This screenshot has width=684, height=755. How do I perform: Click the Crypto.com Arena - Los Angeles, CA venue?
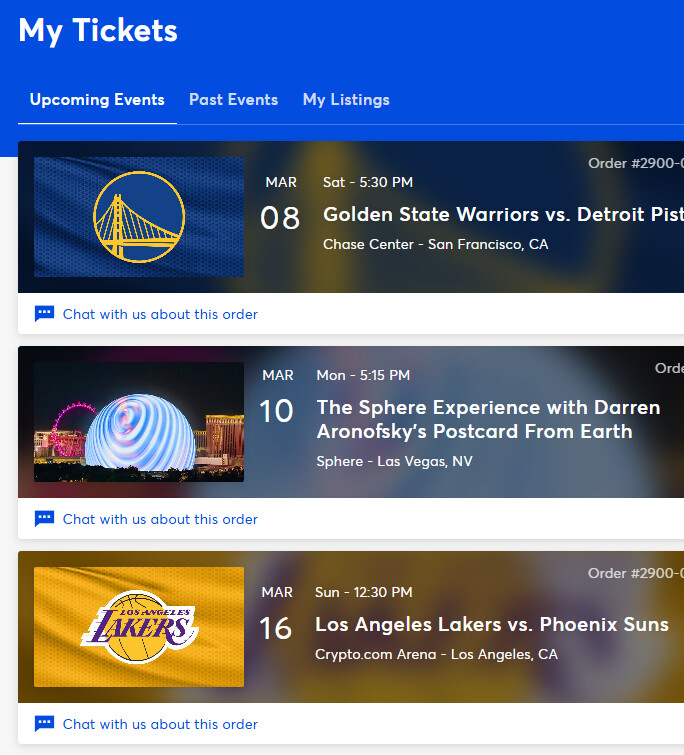[x=436, y=654]
